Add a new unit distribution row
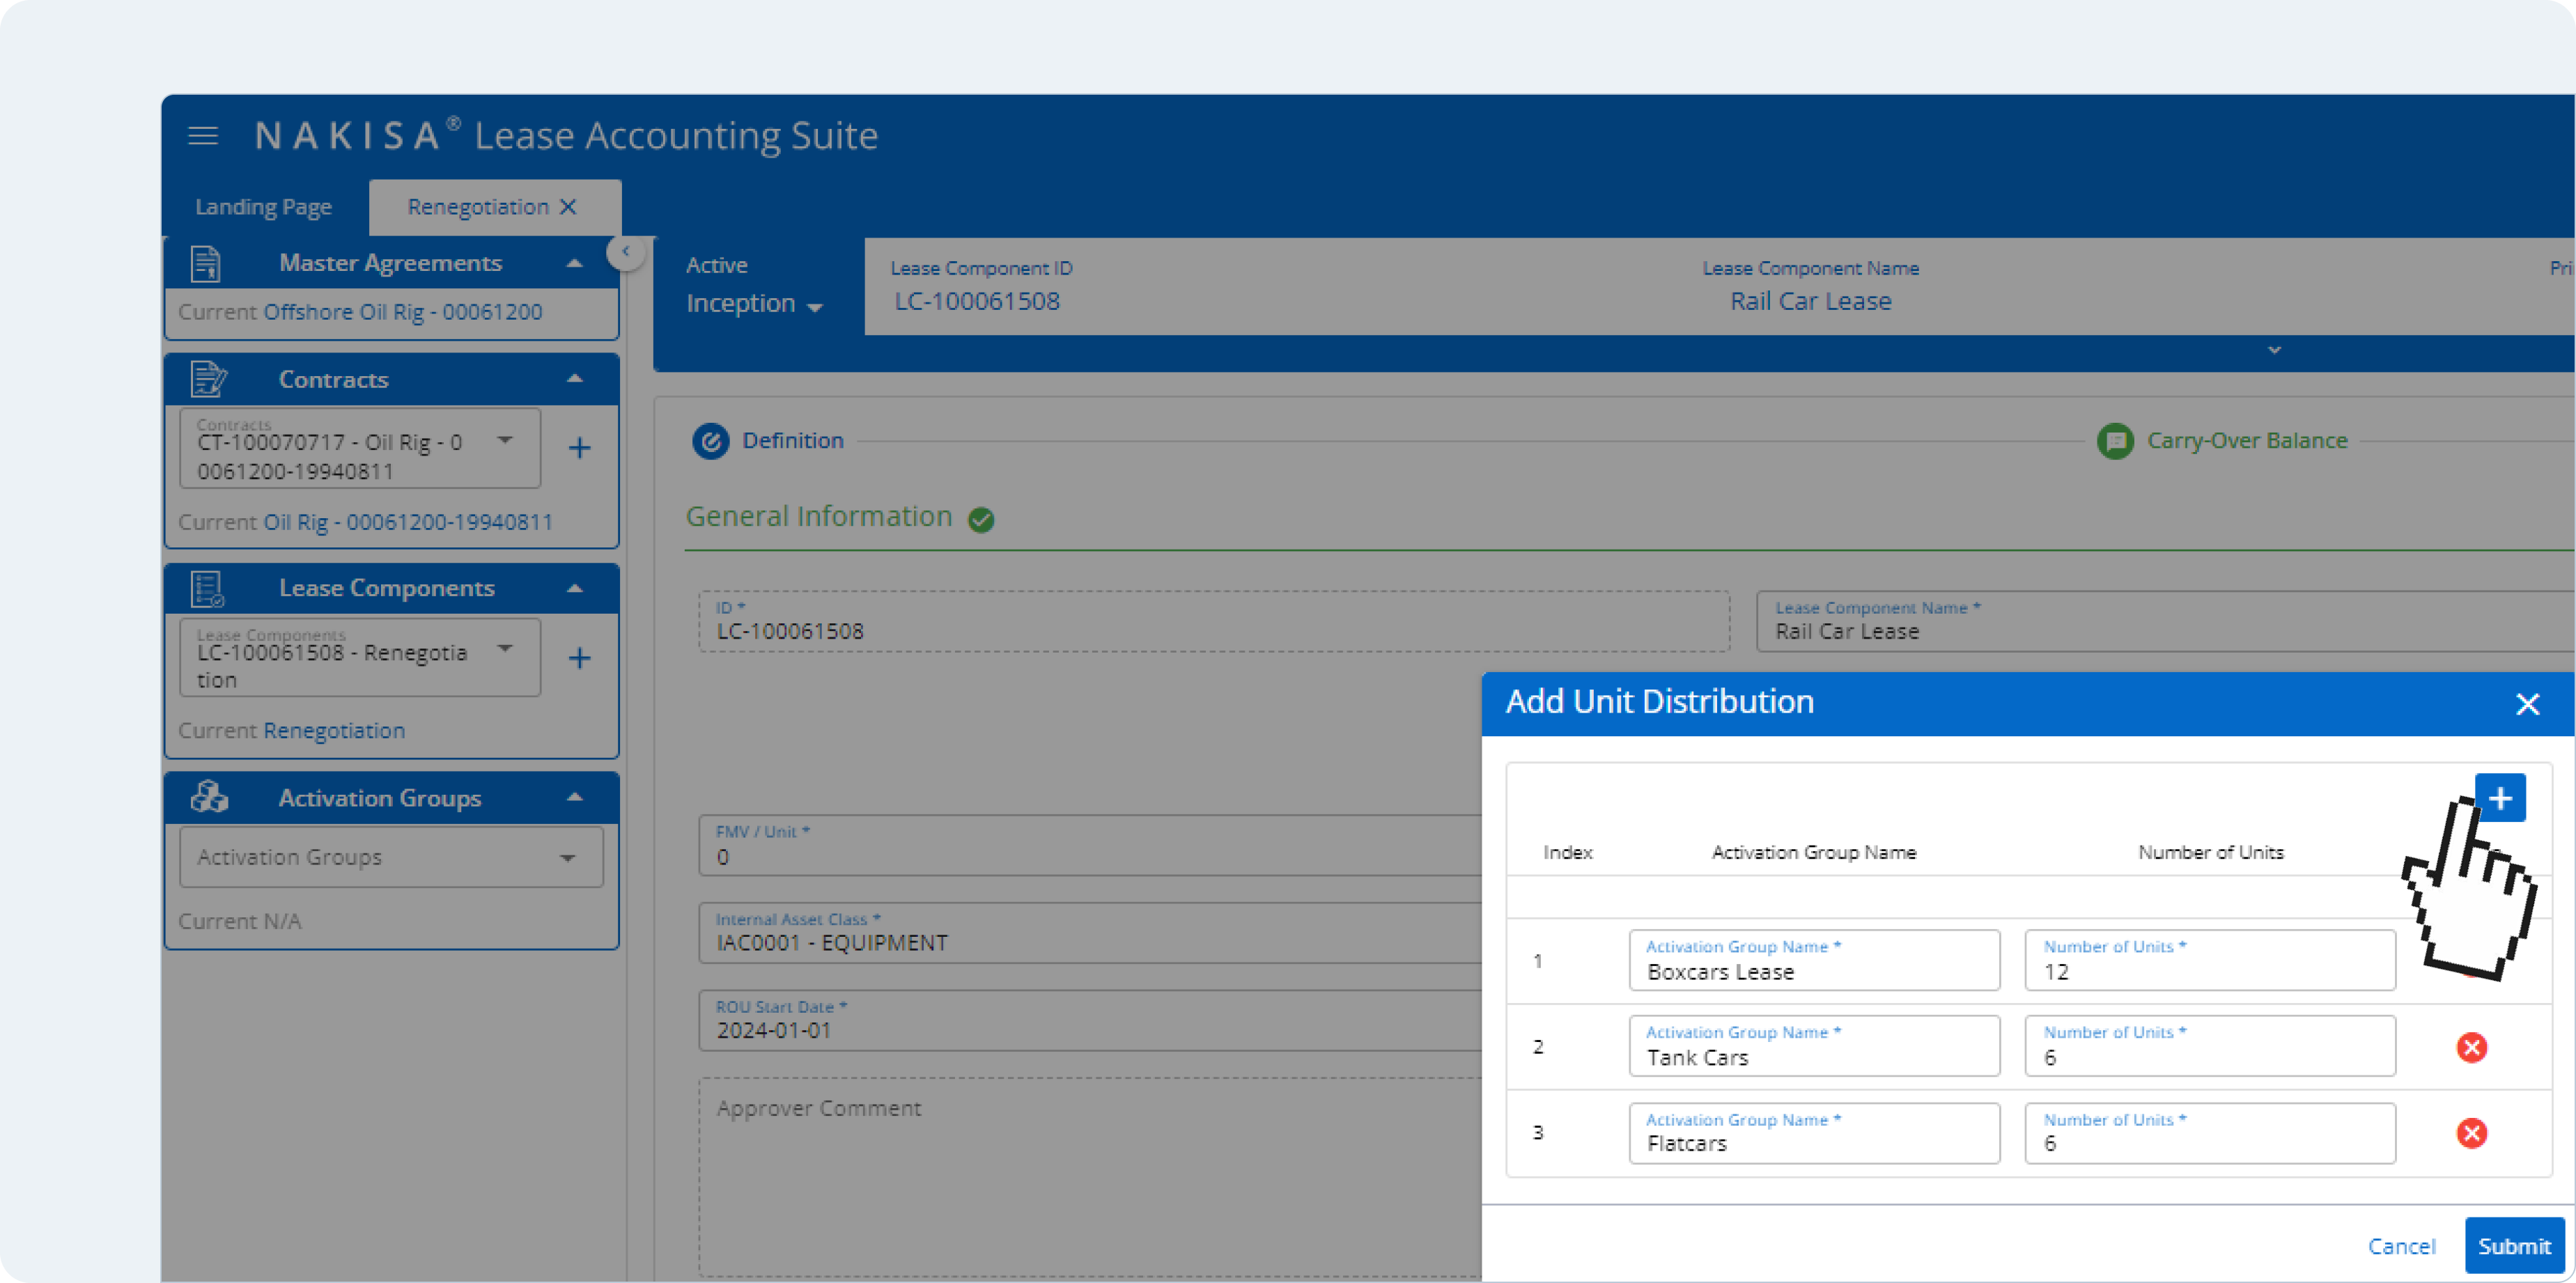 (x=2500, y=798)
